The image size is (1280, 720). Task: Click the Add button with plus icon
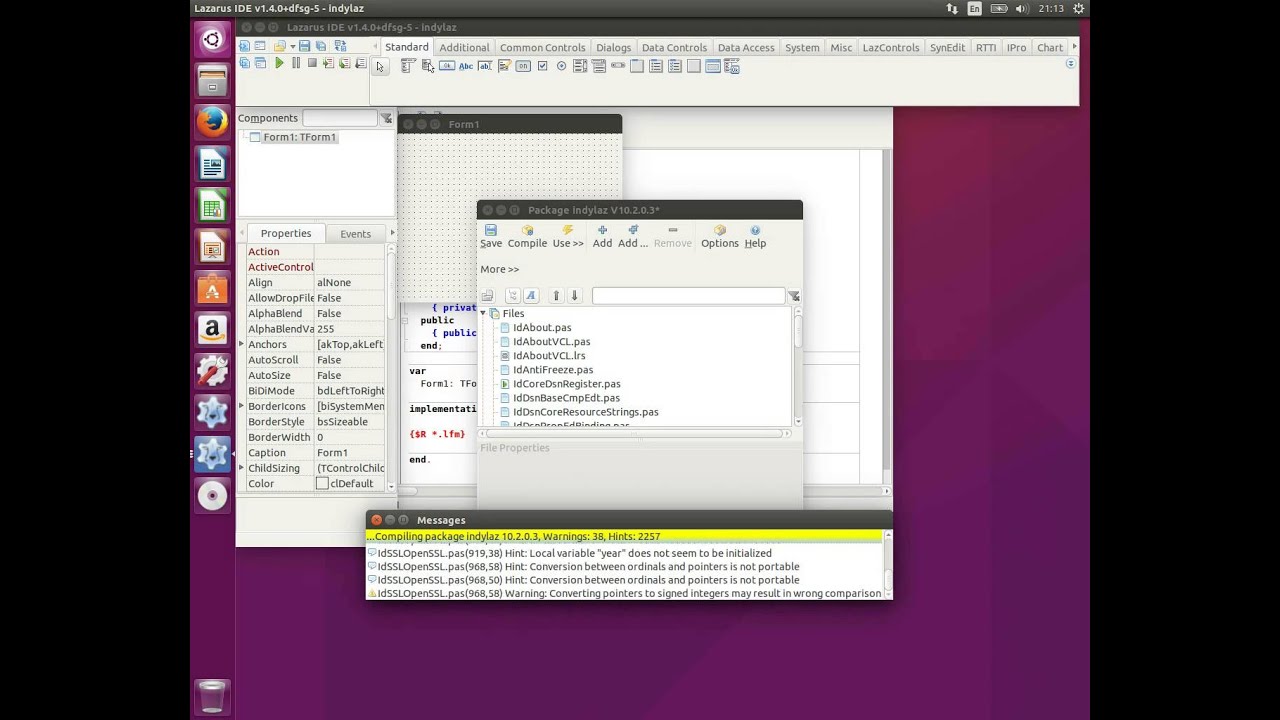pos(602,236)
